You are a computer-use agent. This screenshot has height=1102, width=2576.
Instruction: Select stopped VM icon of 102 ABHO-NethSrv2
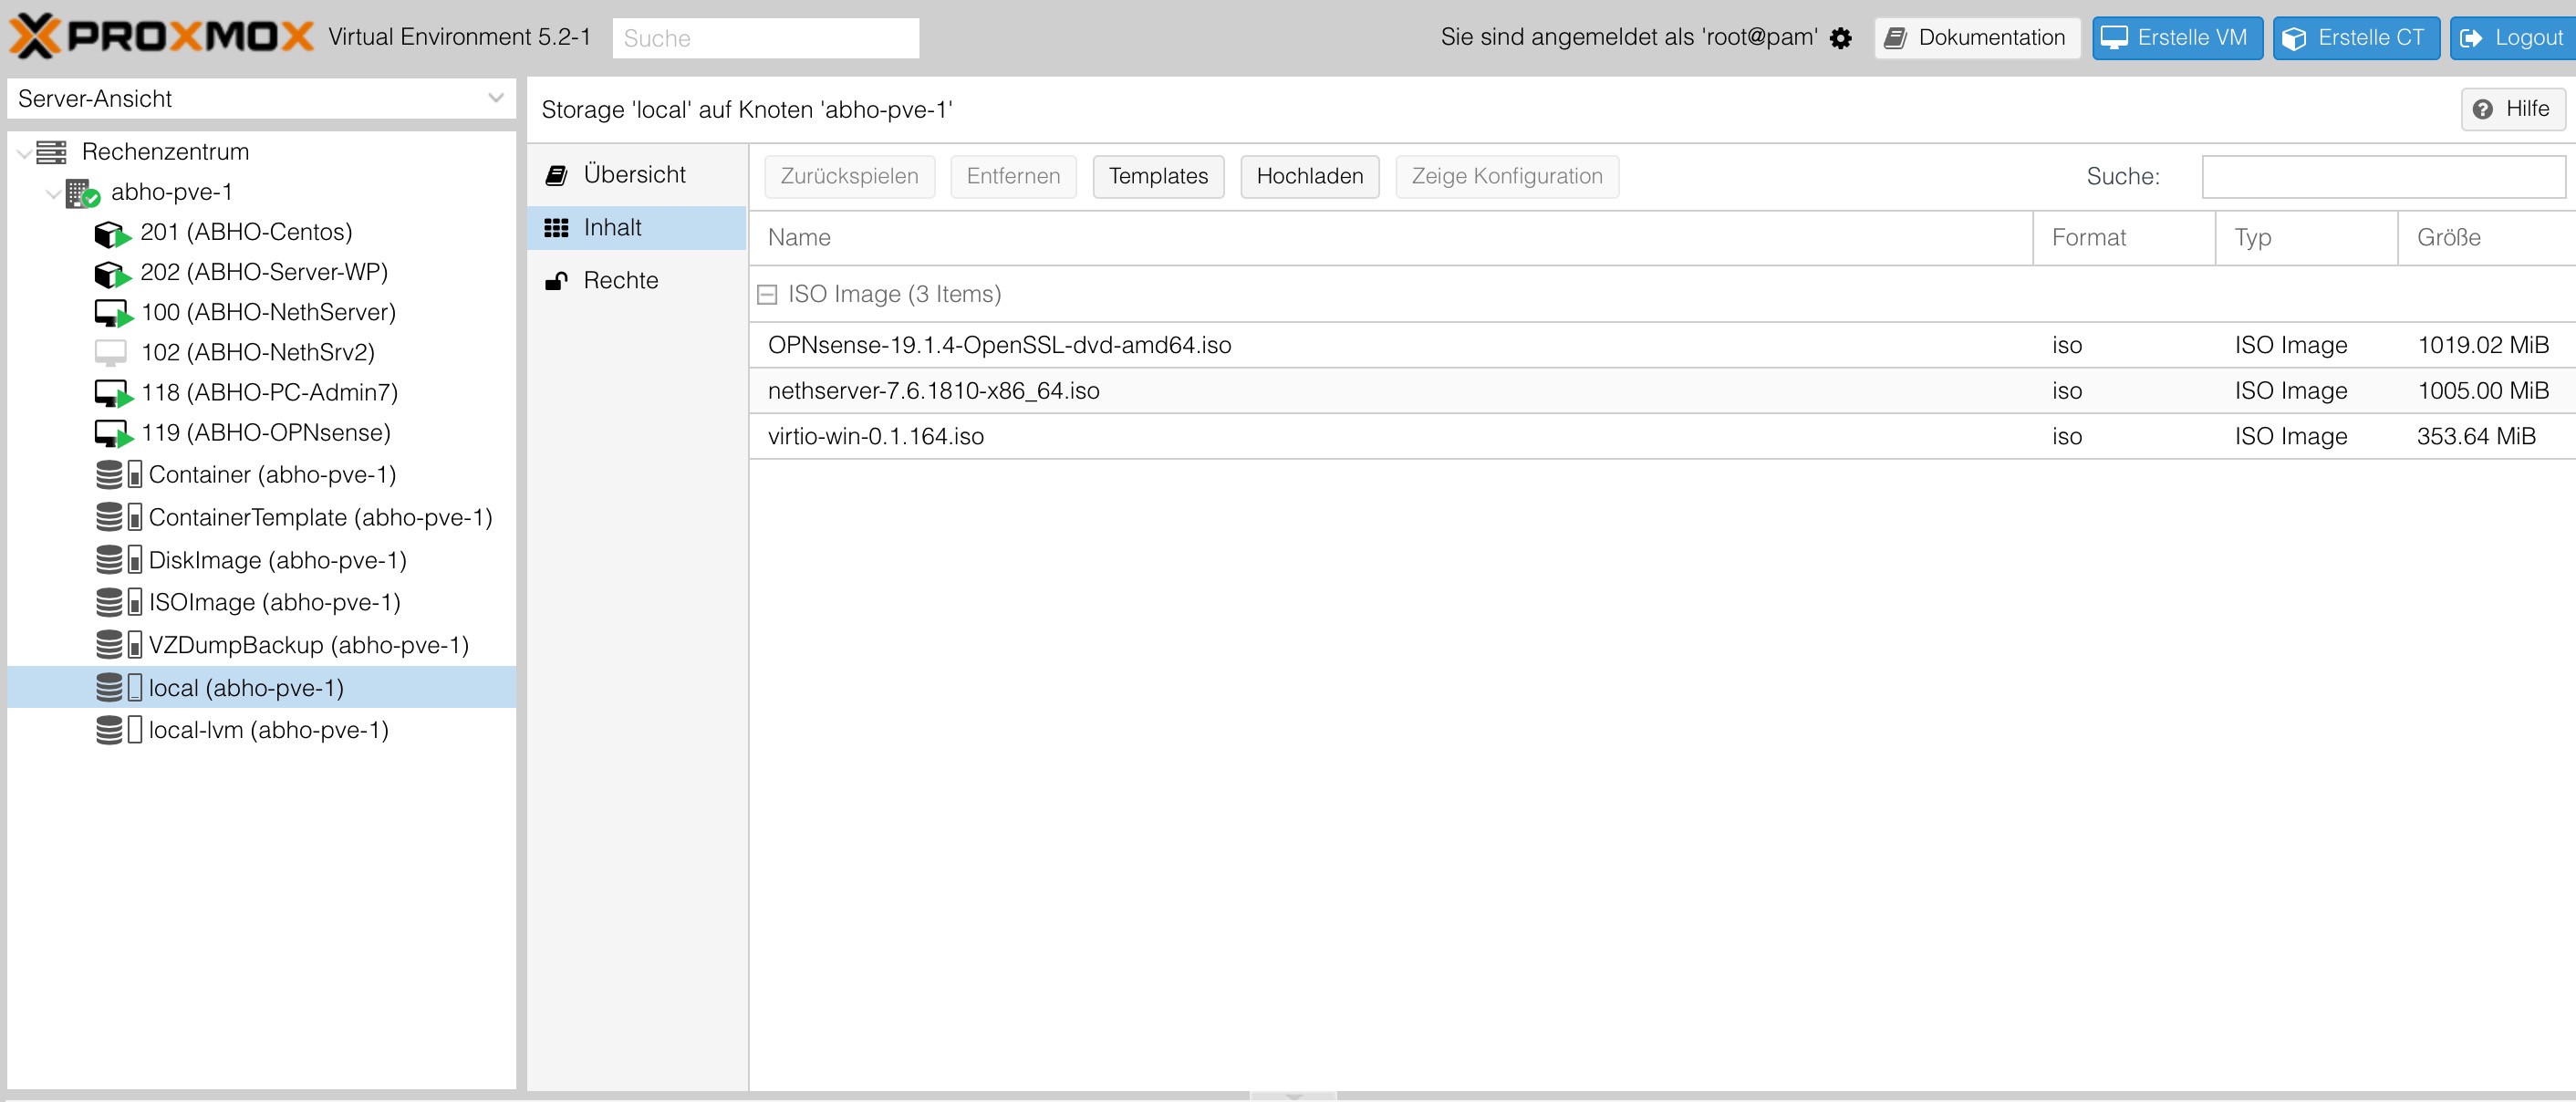(110, 353)
